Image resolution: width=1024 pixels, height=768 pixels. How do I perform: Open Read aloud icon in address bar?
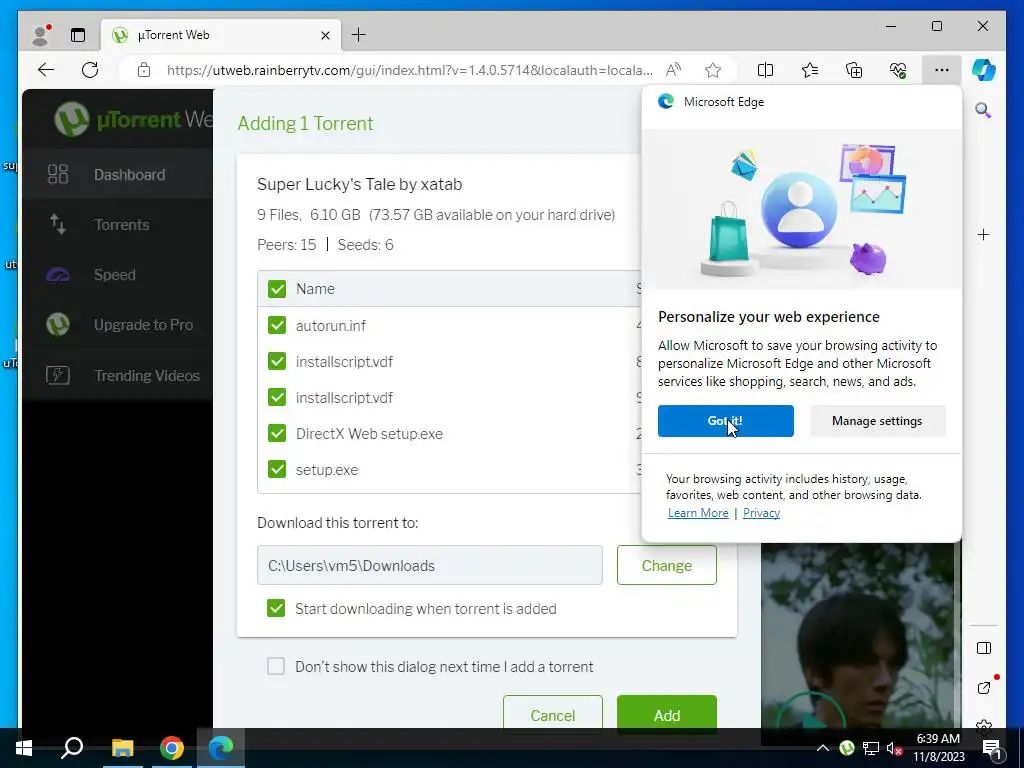673,70
